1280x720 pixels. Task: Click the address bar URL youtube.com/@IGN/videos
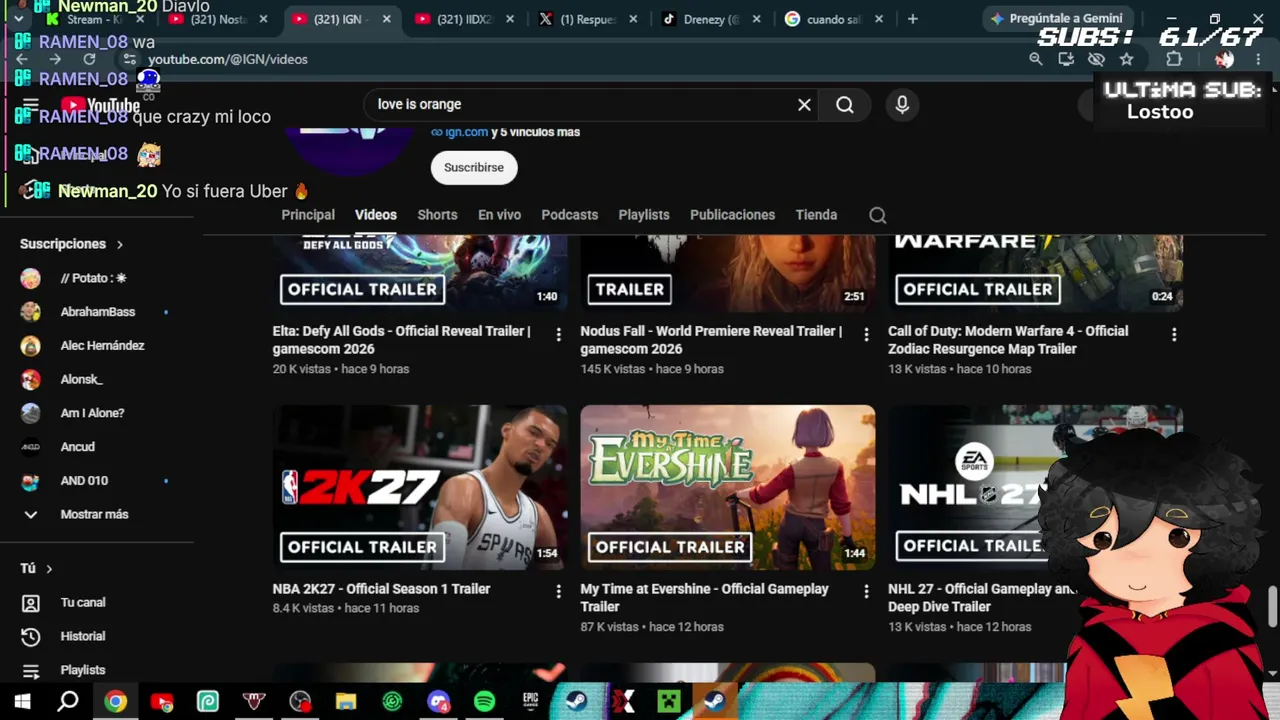tap(228, 59)
